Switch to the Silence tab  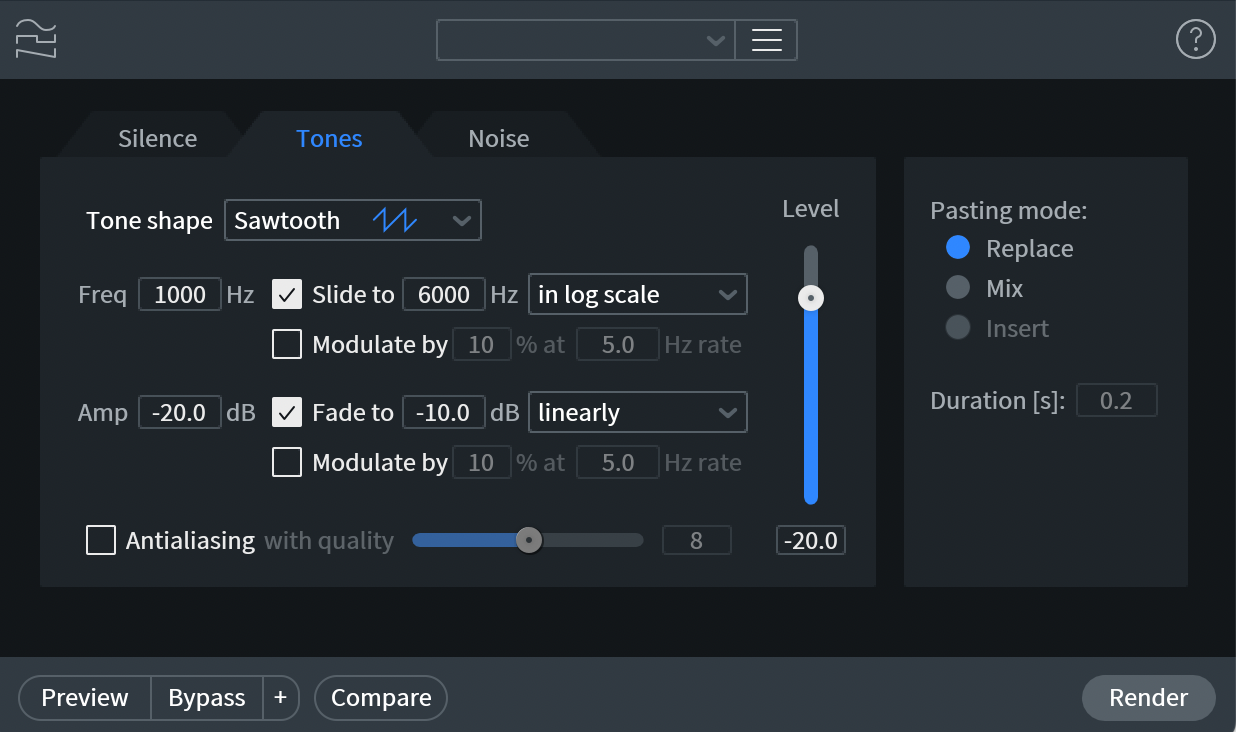click(157, 138)
